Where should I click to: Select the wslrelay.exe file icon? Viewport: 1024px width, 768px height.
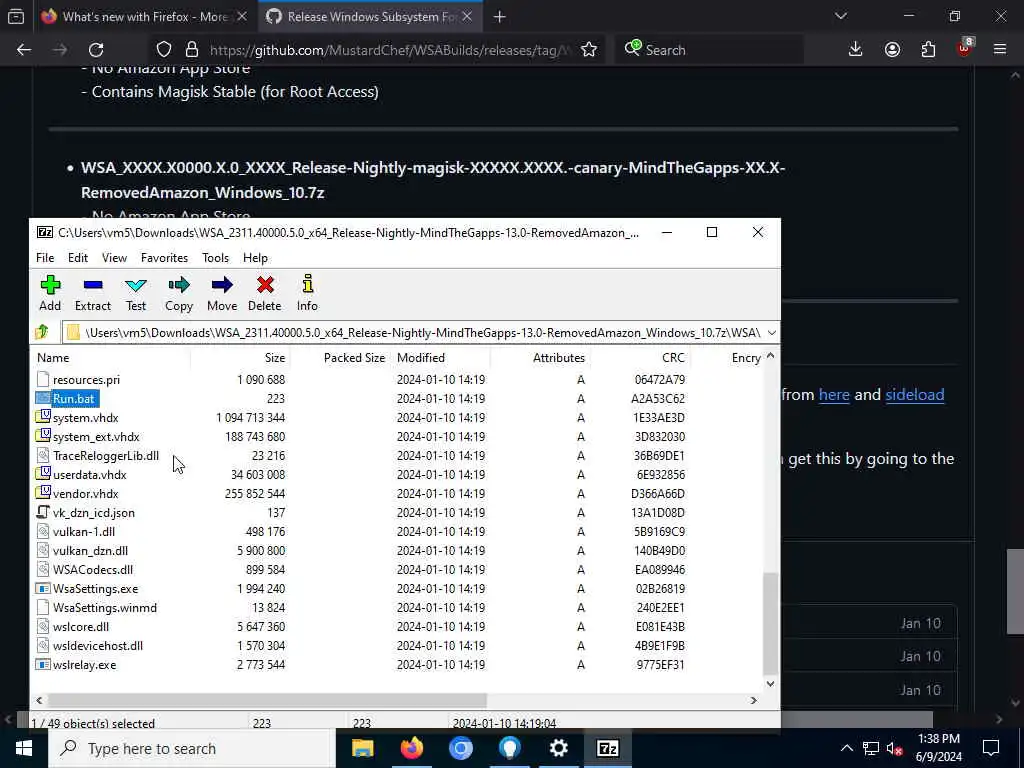[x=43, y=664]
